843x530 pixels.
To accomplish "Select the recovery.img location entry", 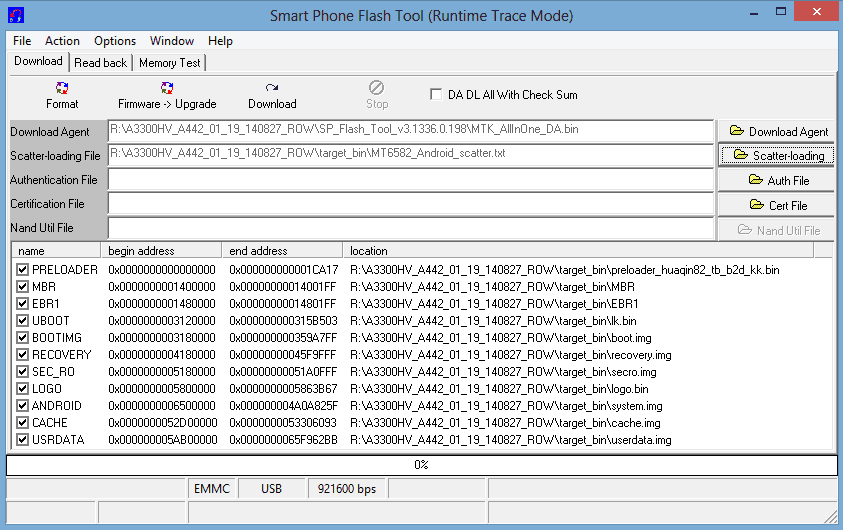I will pos(511,355).
